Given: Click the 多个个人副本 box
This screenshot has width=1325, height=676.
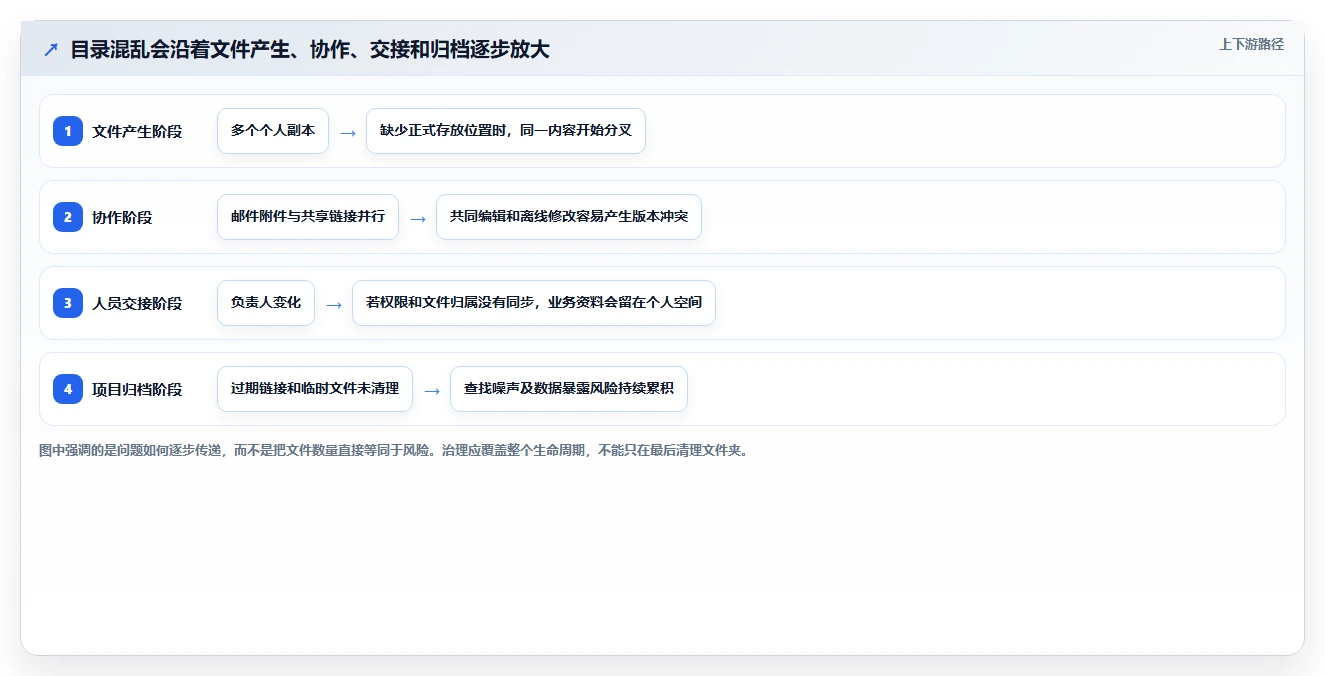Looking at the screenshot, I should 273,131.
